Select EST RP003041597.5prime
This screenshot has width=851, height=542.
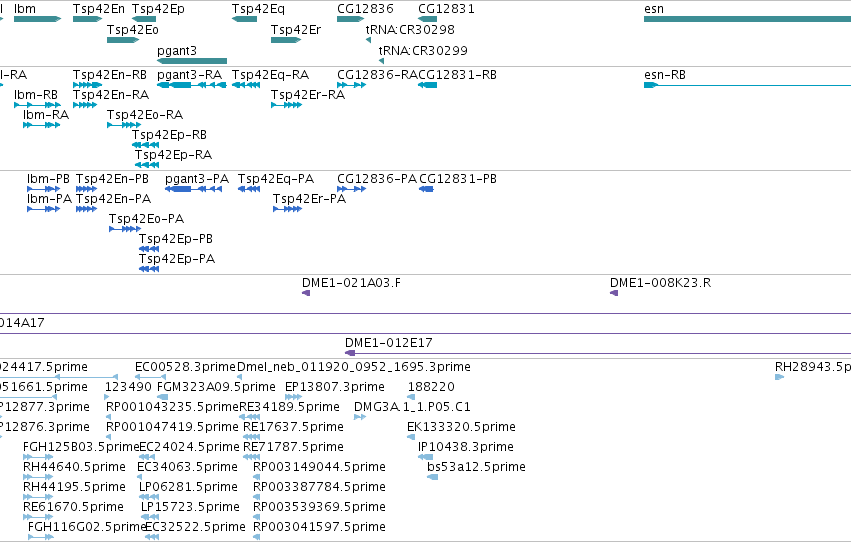pos(256,537)
